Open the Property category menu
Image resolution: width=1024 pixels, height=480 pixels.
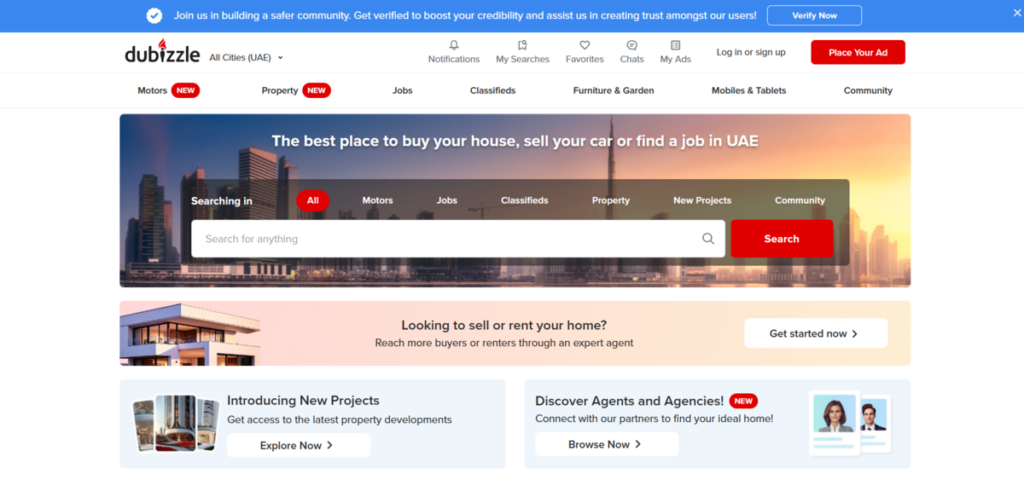tap(280, 91)
